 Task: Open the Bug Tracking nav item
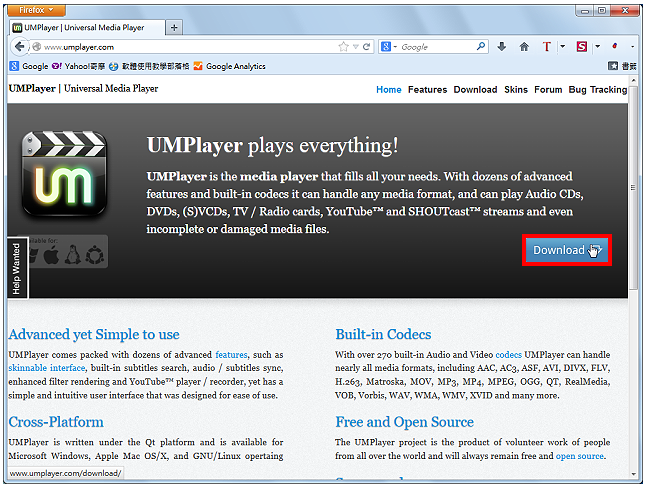pos(598,90)
